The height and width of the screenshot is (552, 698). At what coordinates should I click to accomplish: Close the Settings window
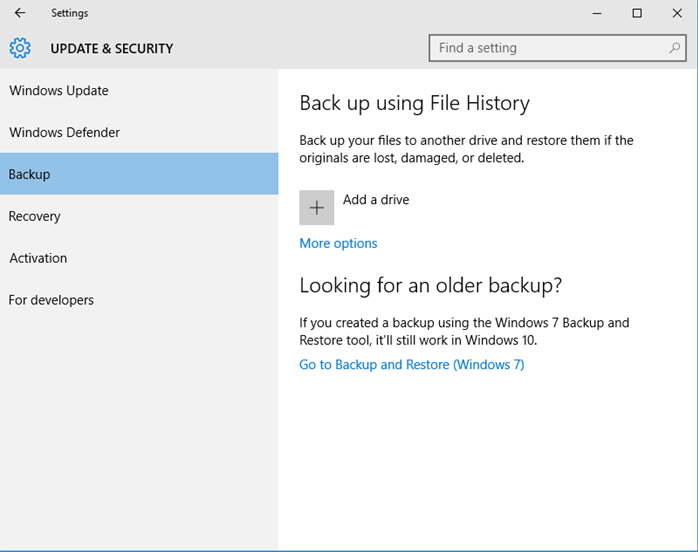click(x=677, y=13)
